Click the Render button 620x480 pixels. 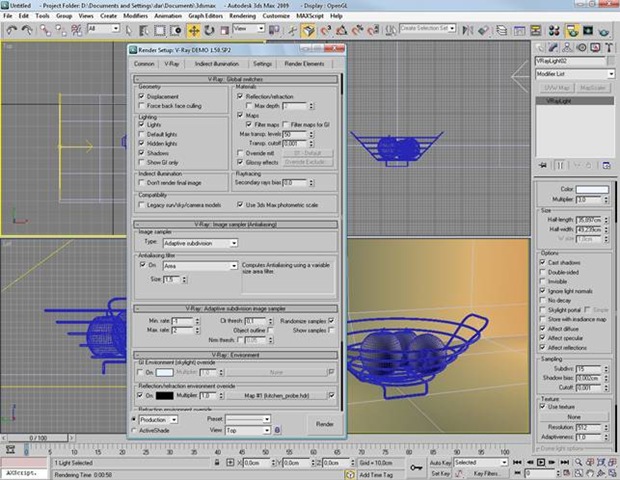click(x=325, y=424)
